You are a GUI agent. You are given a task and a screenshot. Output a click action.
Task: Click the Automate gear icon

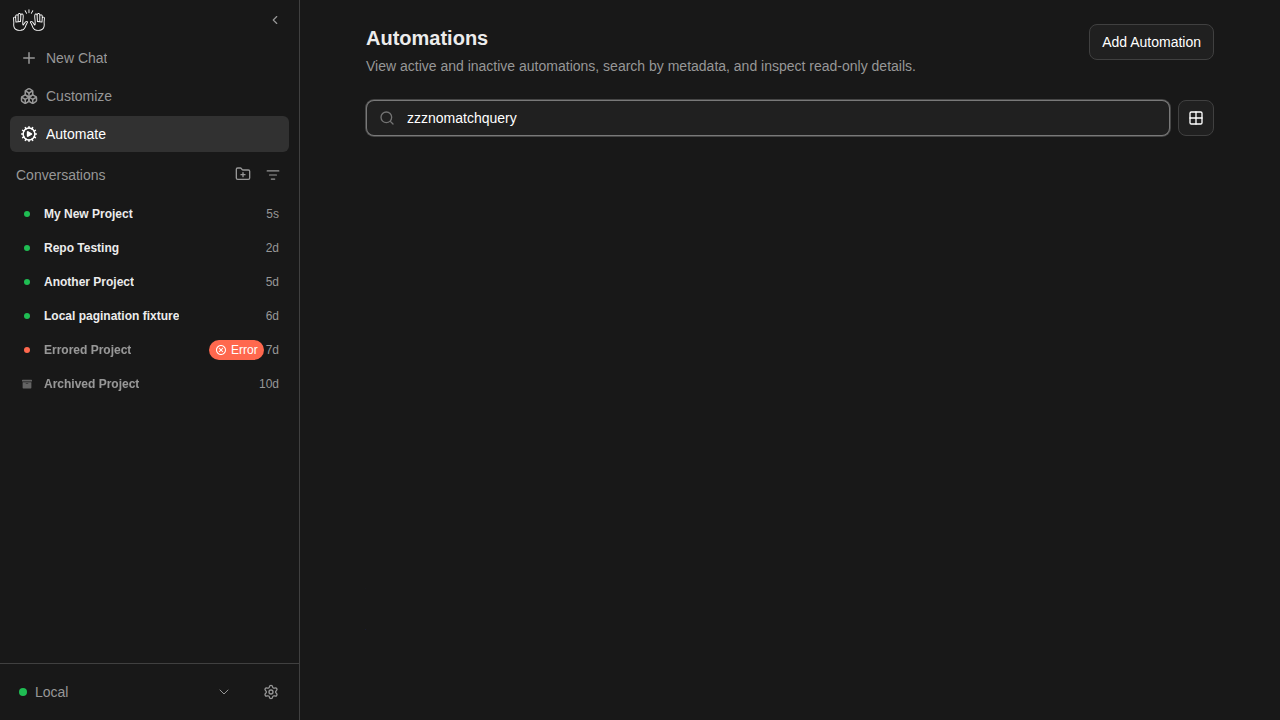point(29,134)
